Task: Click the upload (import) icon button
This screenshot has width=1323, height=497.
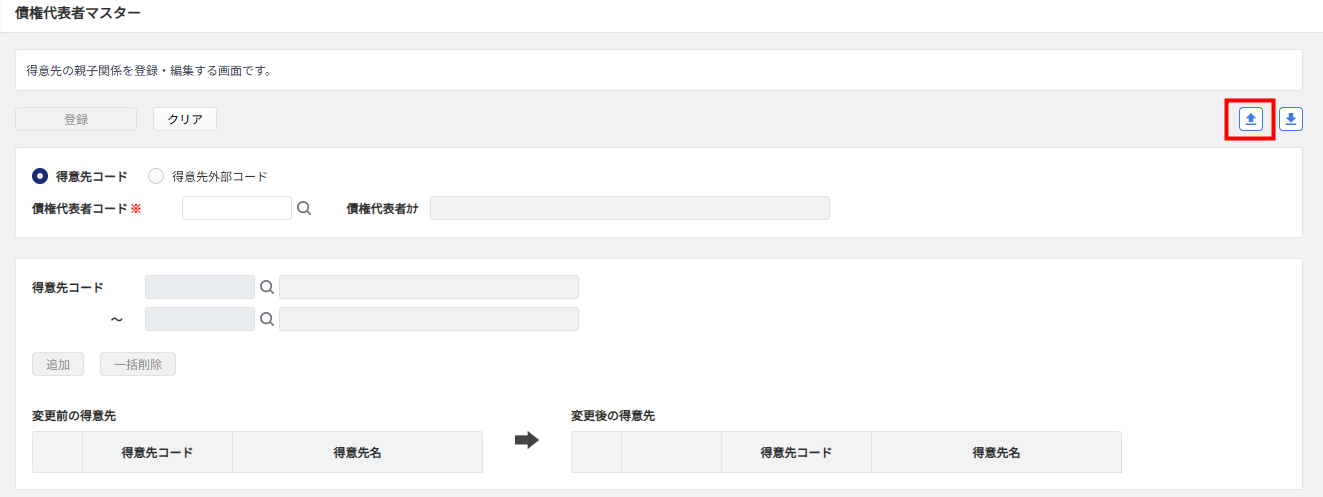Action: (x=1251, y=120)
